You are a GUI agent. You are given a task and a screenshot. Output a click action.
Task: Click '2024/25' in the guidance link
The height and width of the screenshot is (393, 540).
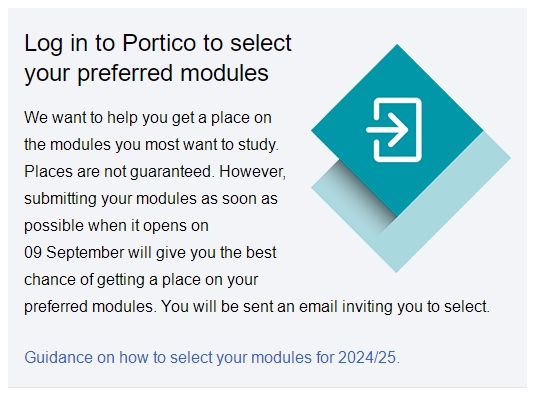pos(367,357)
